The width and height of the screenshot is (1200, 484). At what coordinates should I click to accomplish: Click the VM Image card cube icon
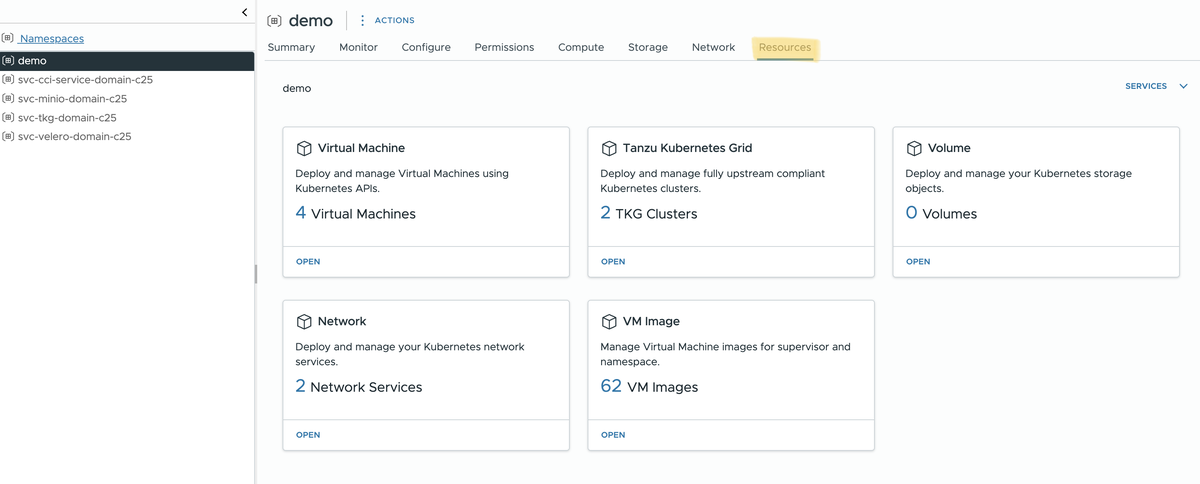click(609, 322)
